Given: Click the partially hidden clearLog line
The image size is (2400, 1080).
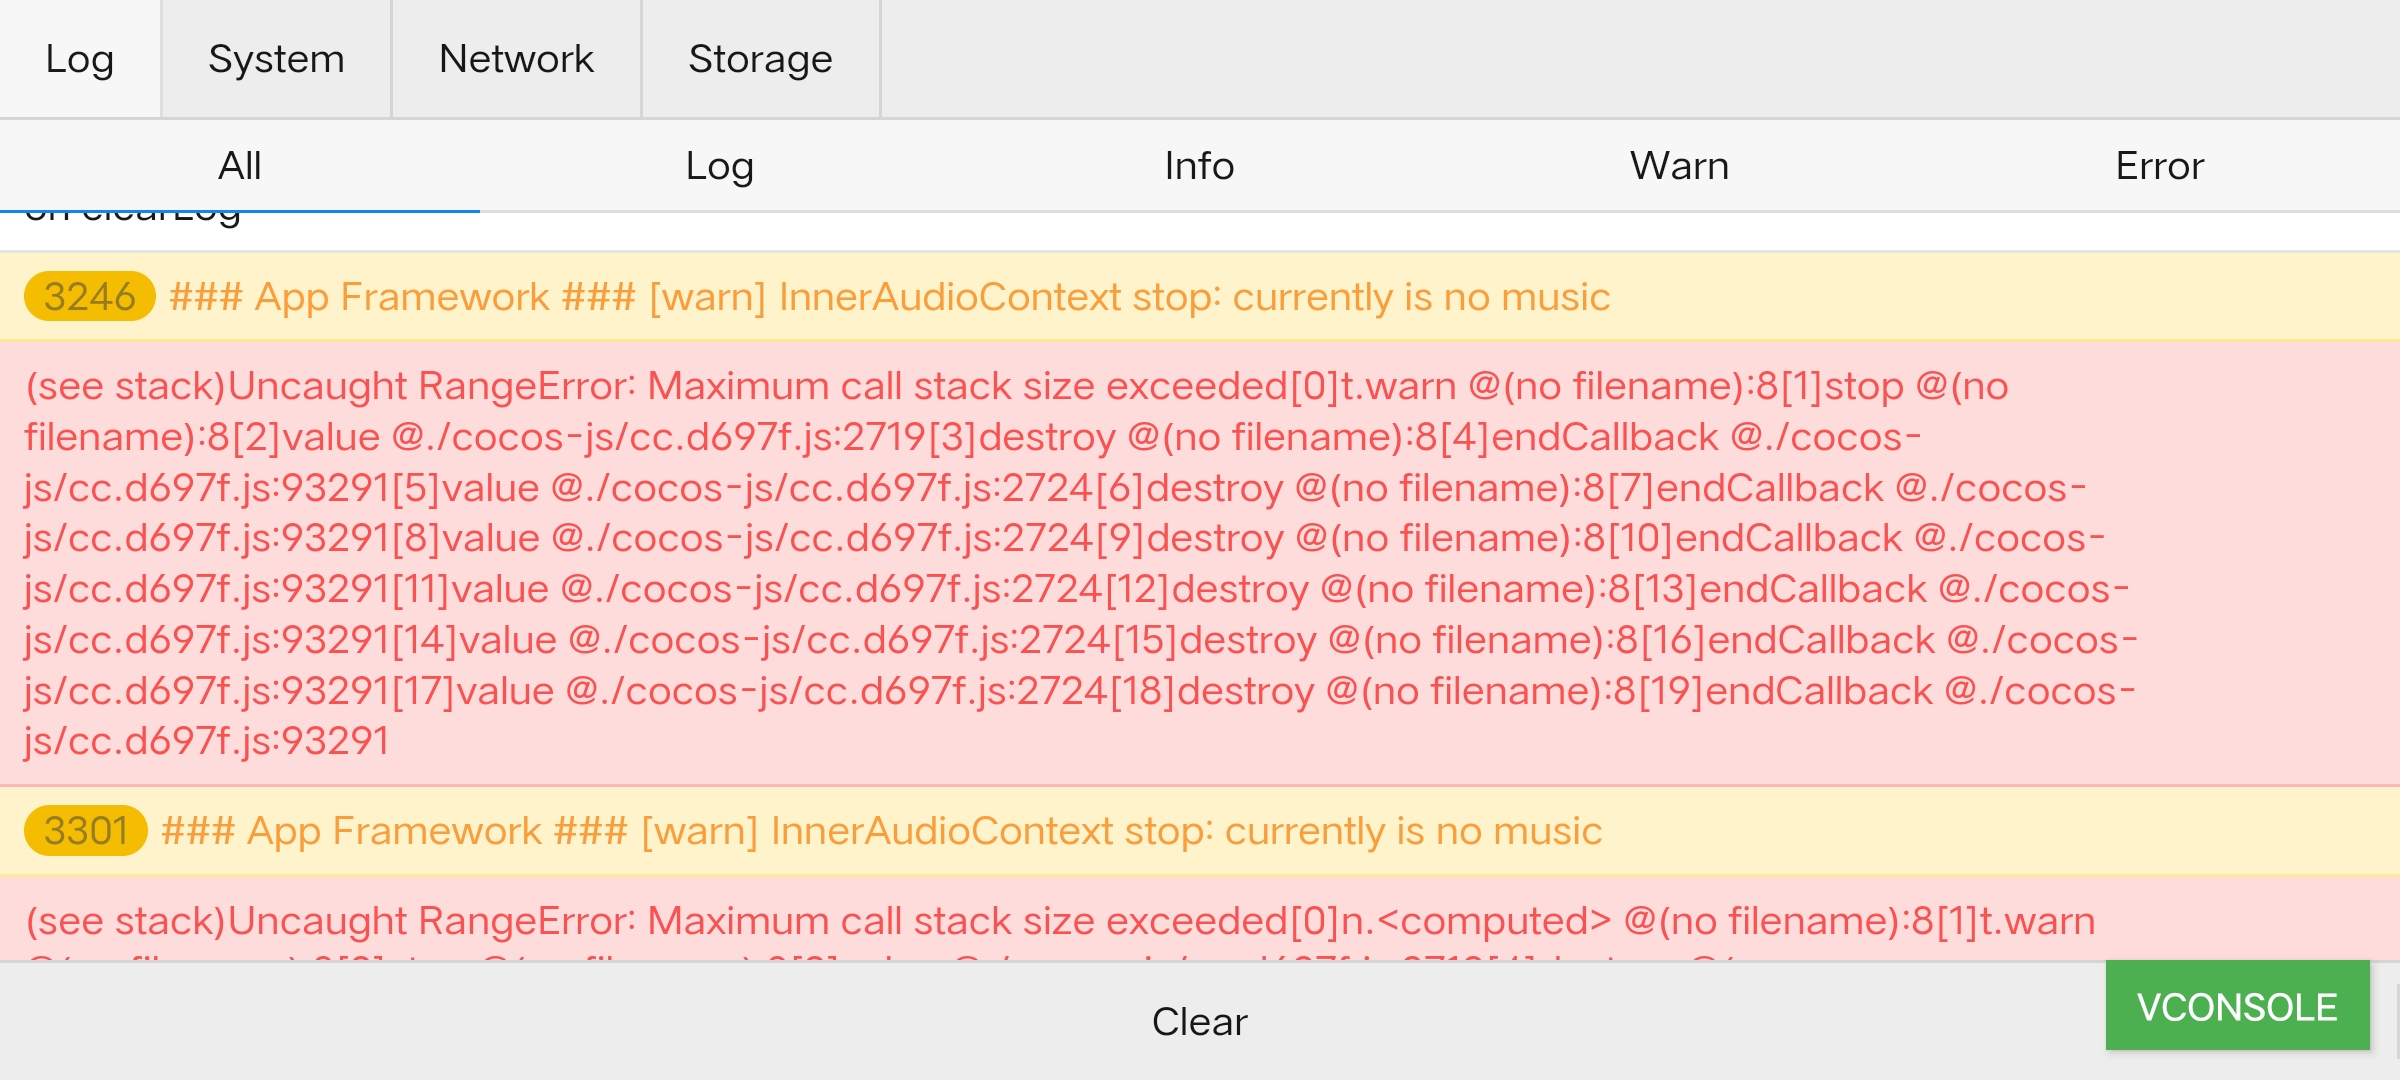Looking at the screenshot, I should click(x=134, y=220).
